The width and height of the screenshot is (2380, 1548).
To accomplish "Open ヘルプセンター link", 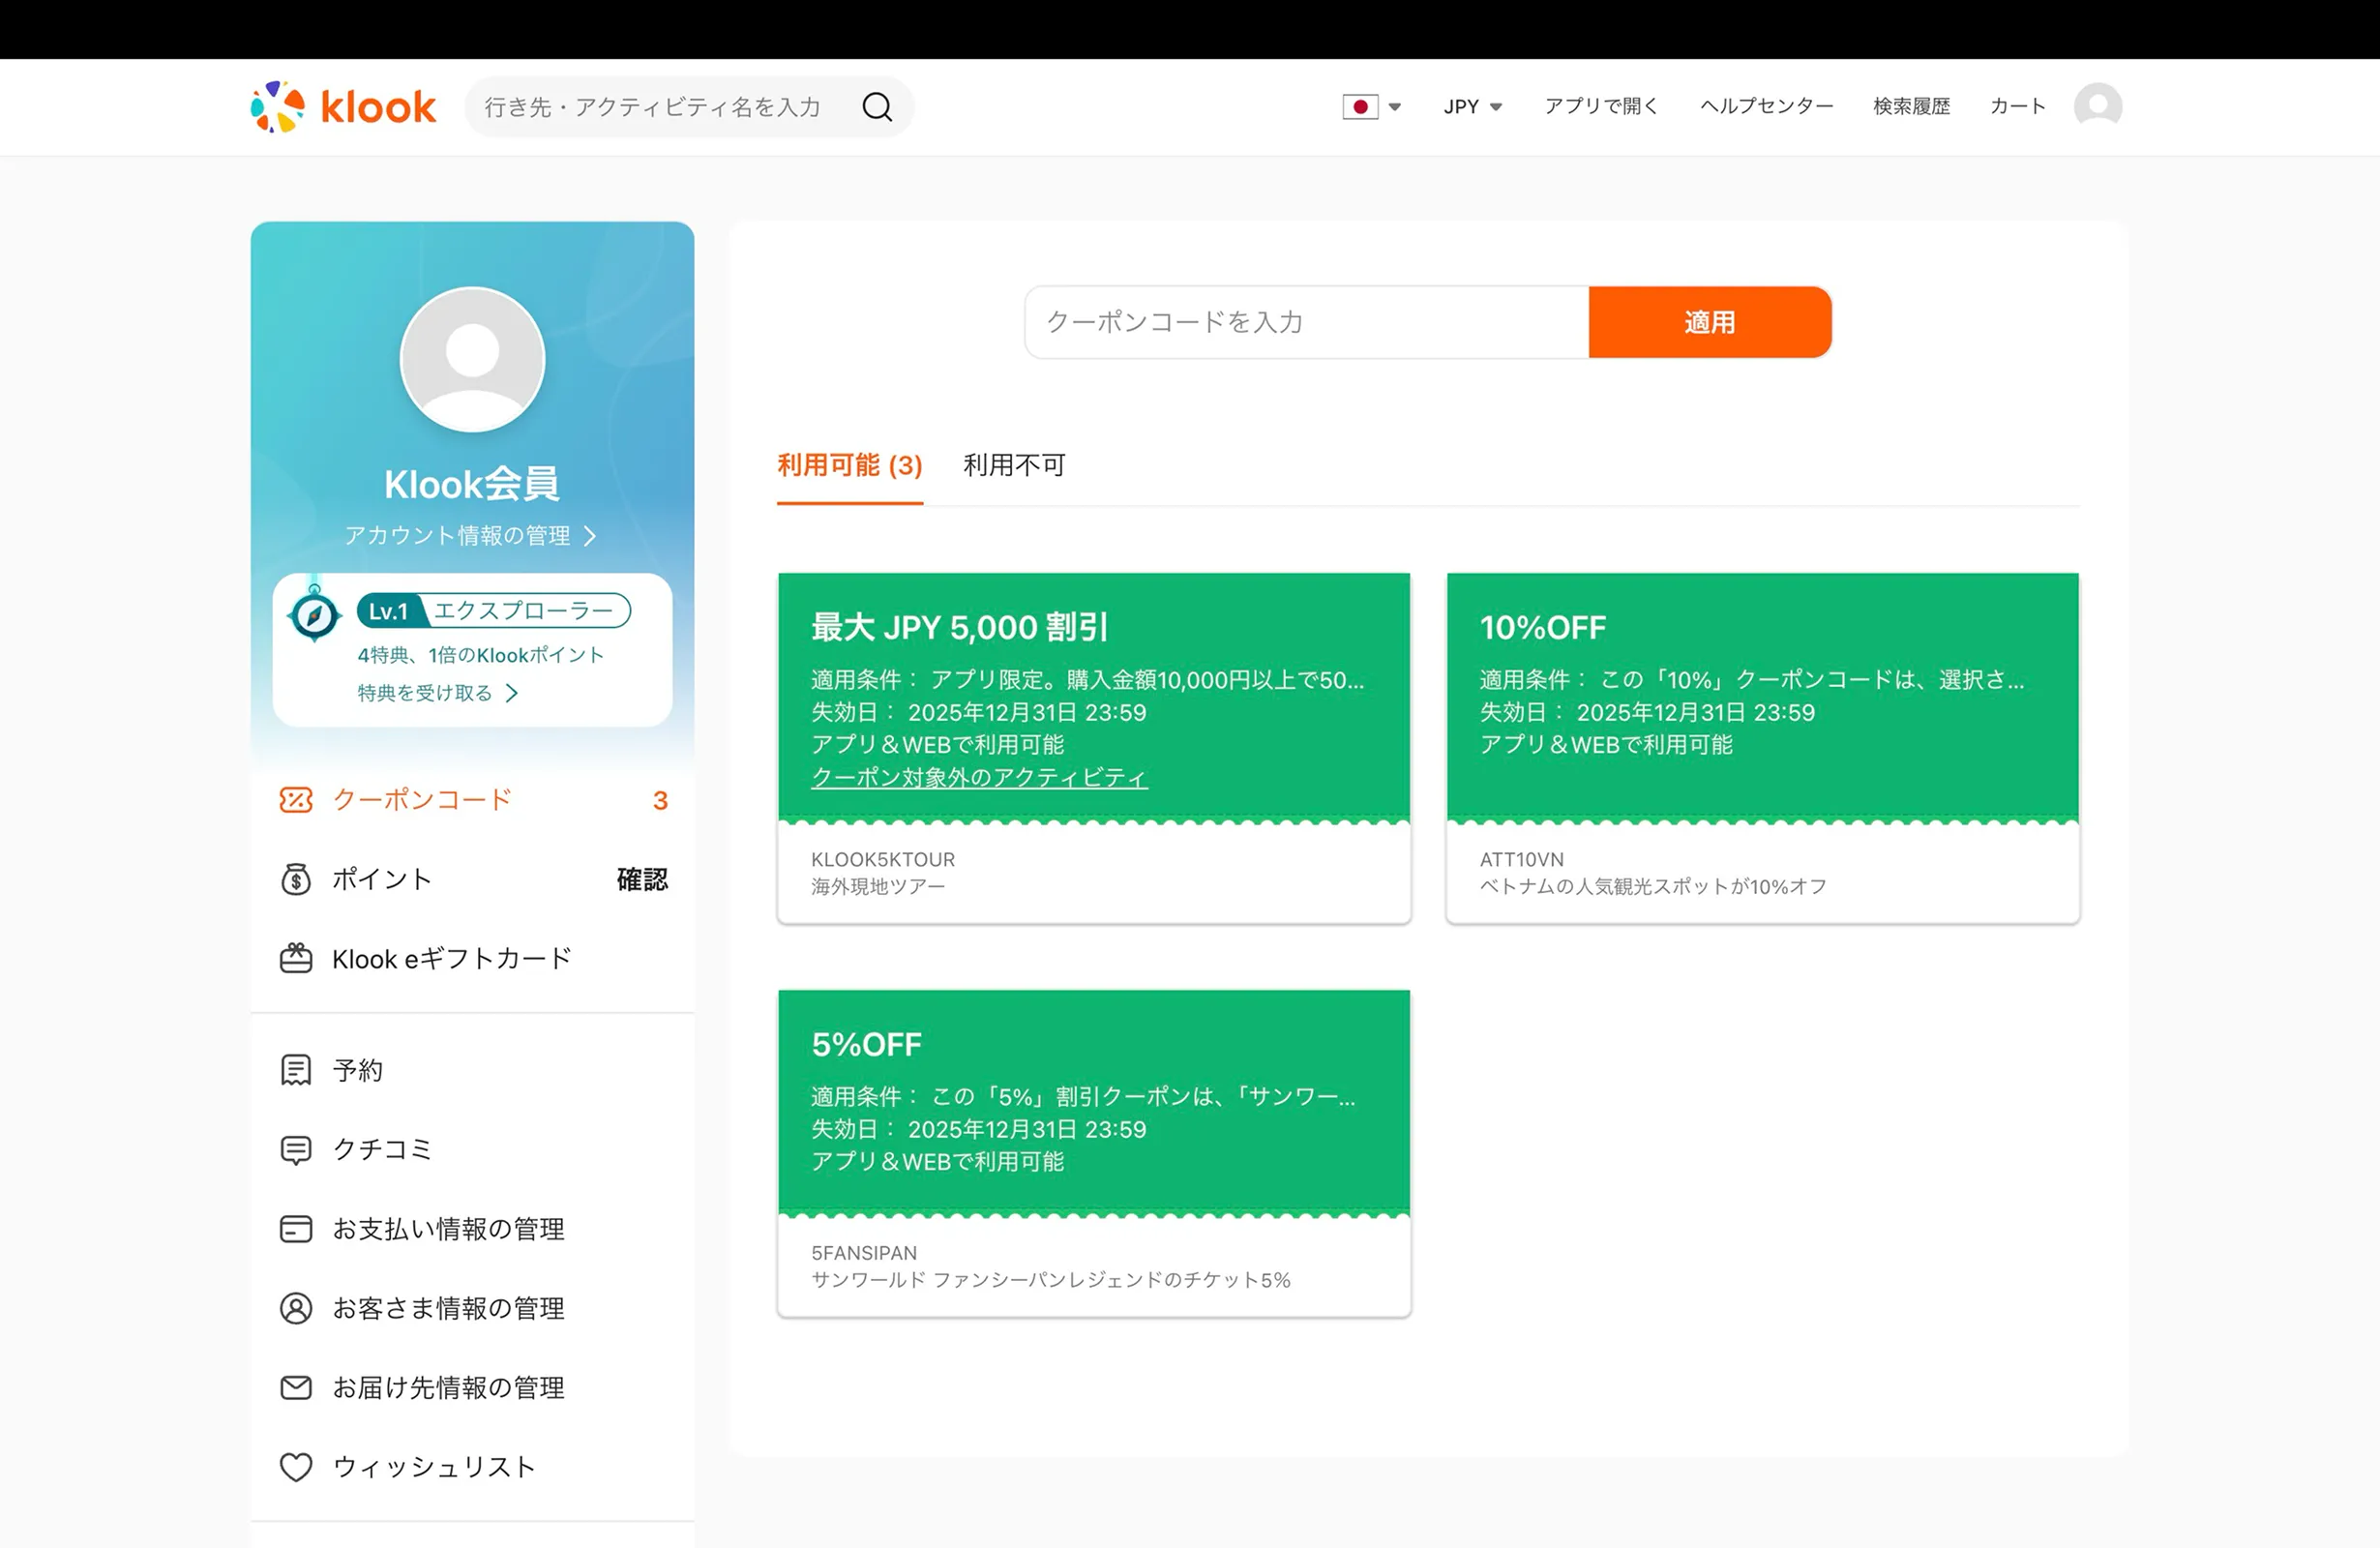I will [x=1766, y=106].
